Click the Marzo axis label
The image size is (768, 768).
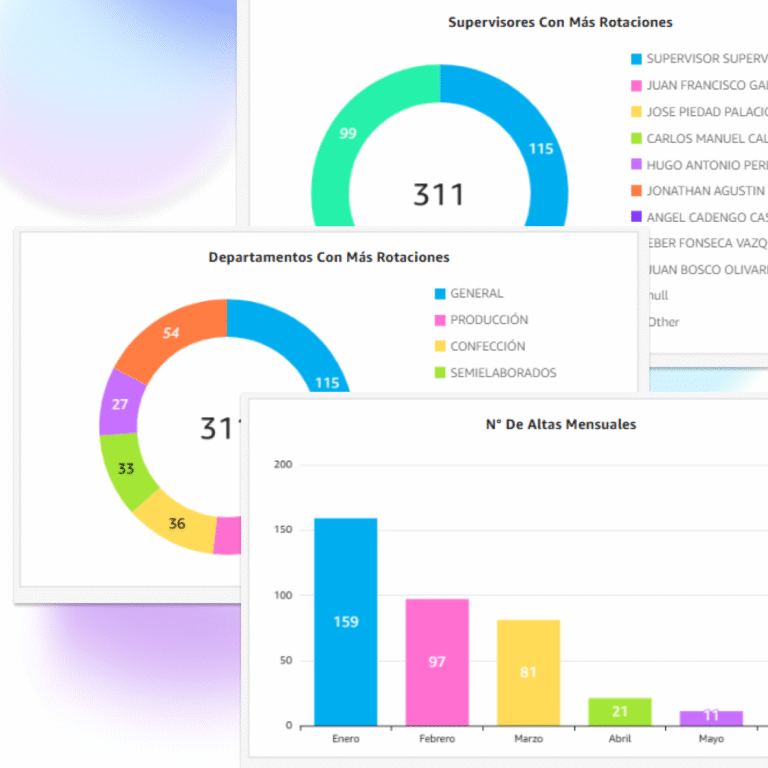528,739
